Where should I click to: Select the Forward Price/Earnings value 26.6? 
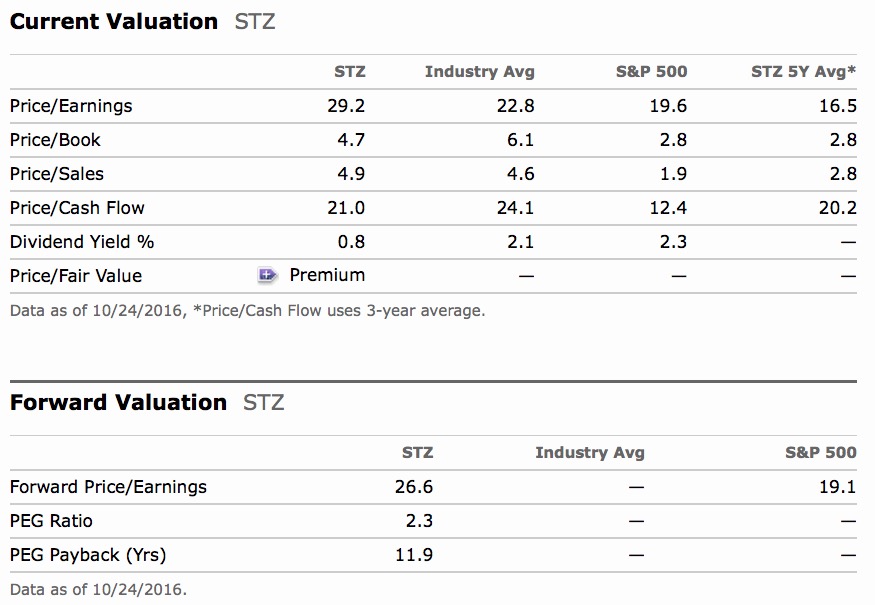(x=414, y=487)
